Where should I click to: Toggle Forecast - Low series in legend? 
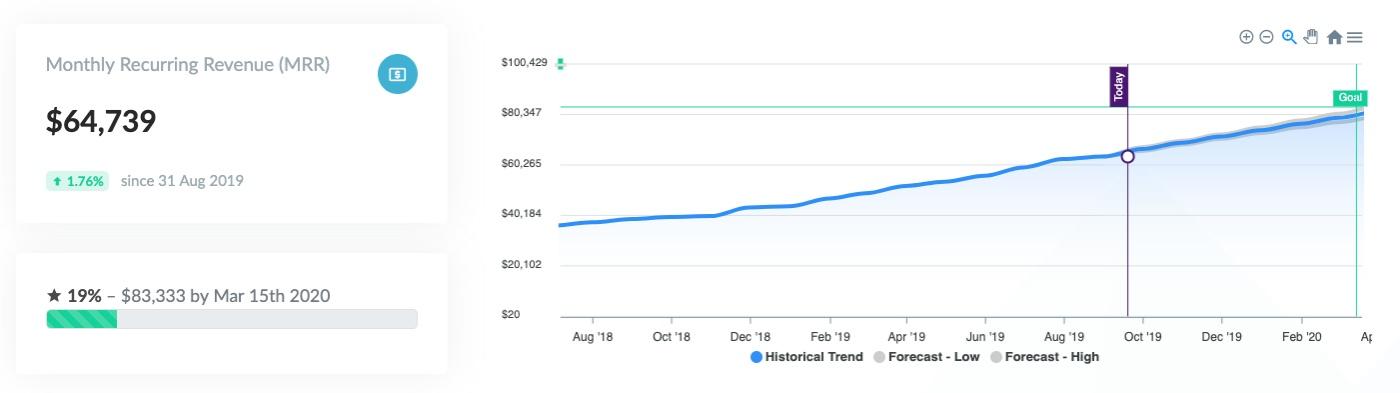click(x=926, y=357)
